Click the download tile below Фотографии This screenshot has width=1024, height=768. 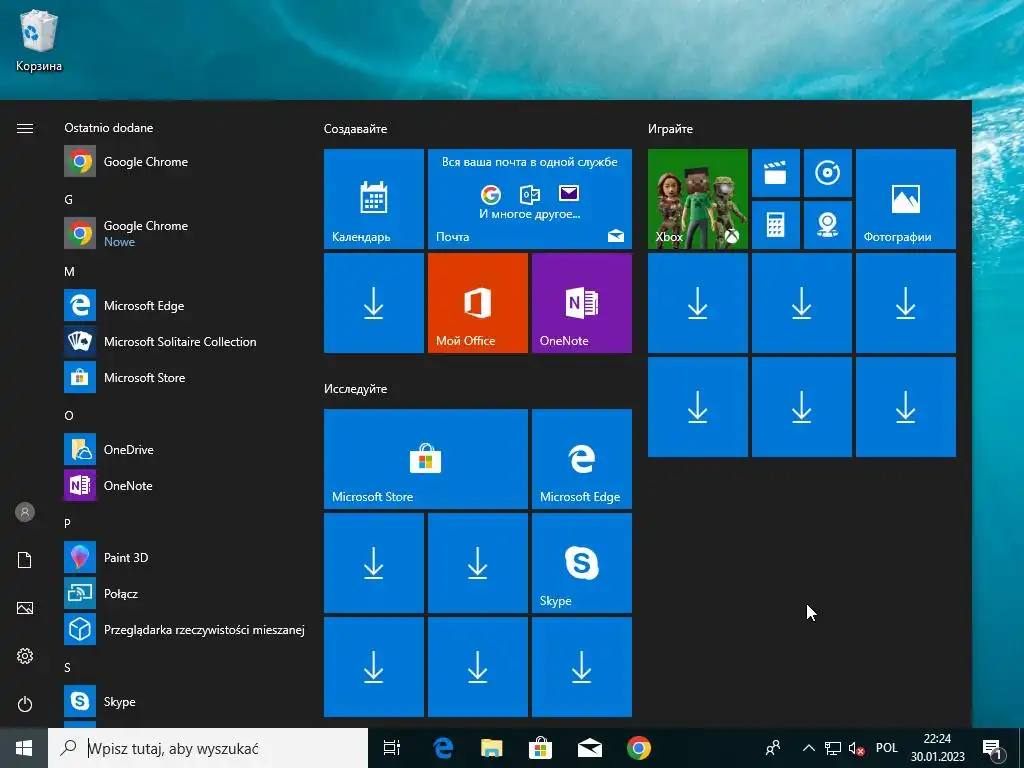[906, 303]
